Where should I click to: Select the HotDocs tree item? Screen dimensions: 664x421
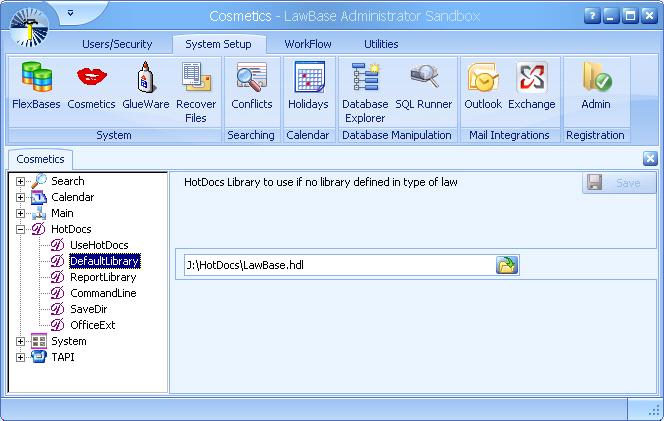click(71, 229)
